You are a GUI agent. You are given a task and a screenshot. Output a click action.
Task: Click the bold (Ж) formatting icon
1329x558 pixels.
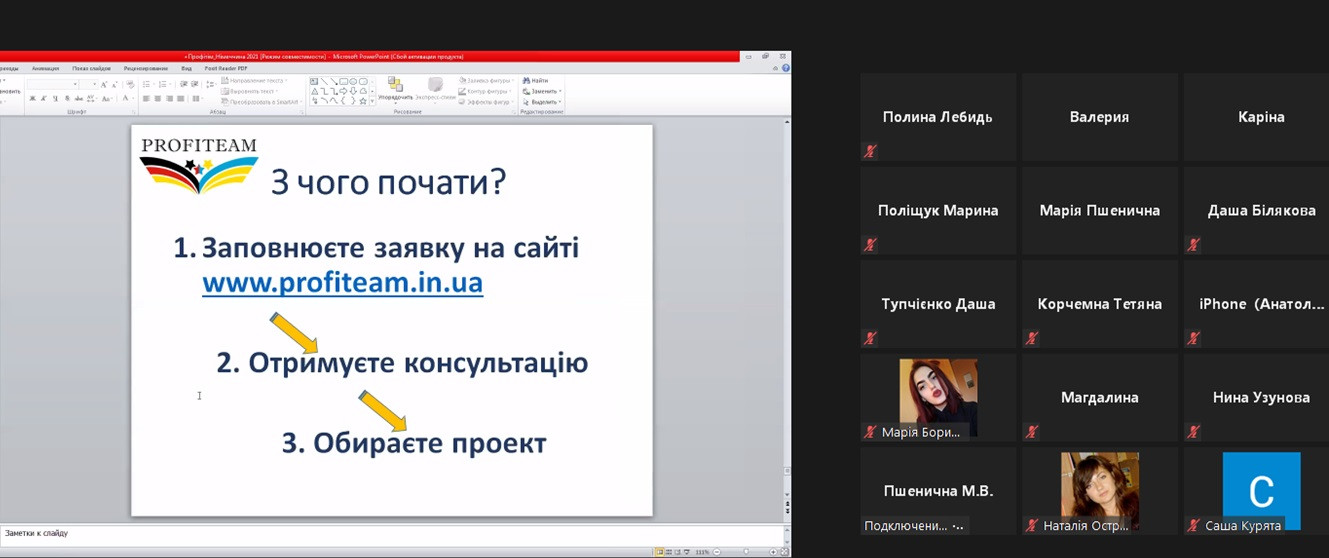32,98
